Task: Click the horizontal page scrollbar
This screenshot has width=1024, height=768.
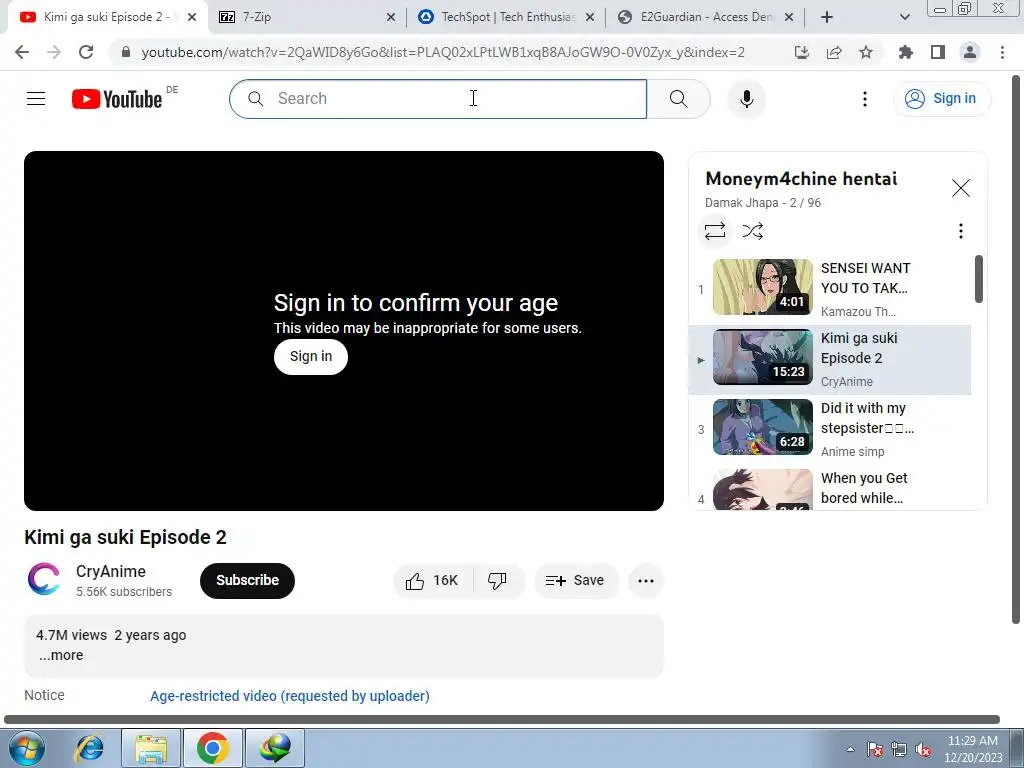Action: pyautogui.click(x=502, y=720)
